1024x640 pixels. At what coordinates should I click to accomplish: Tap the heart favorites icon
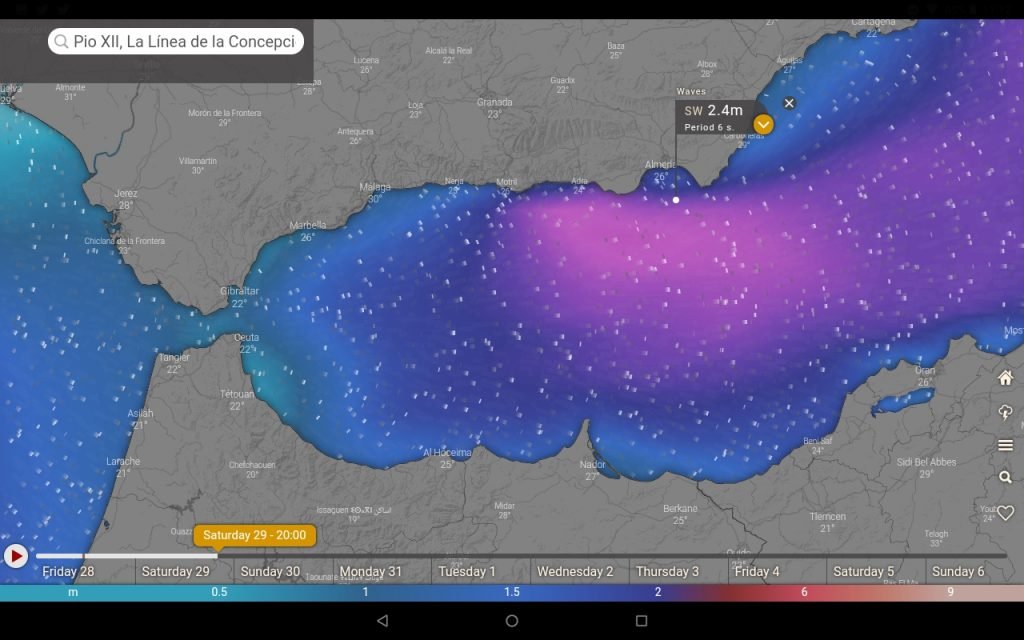click(x=1005, y=513)
